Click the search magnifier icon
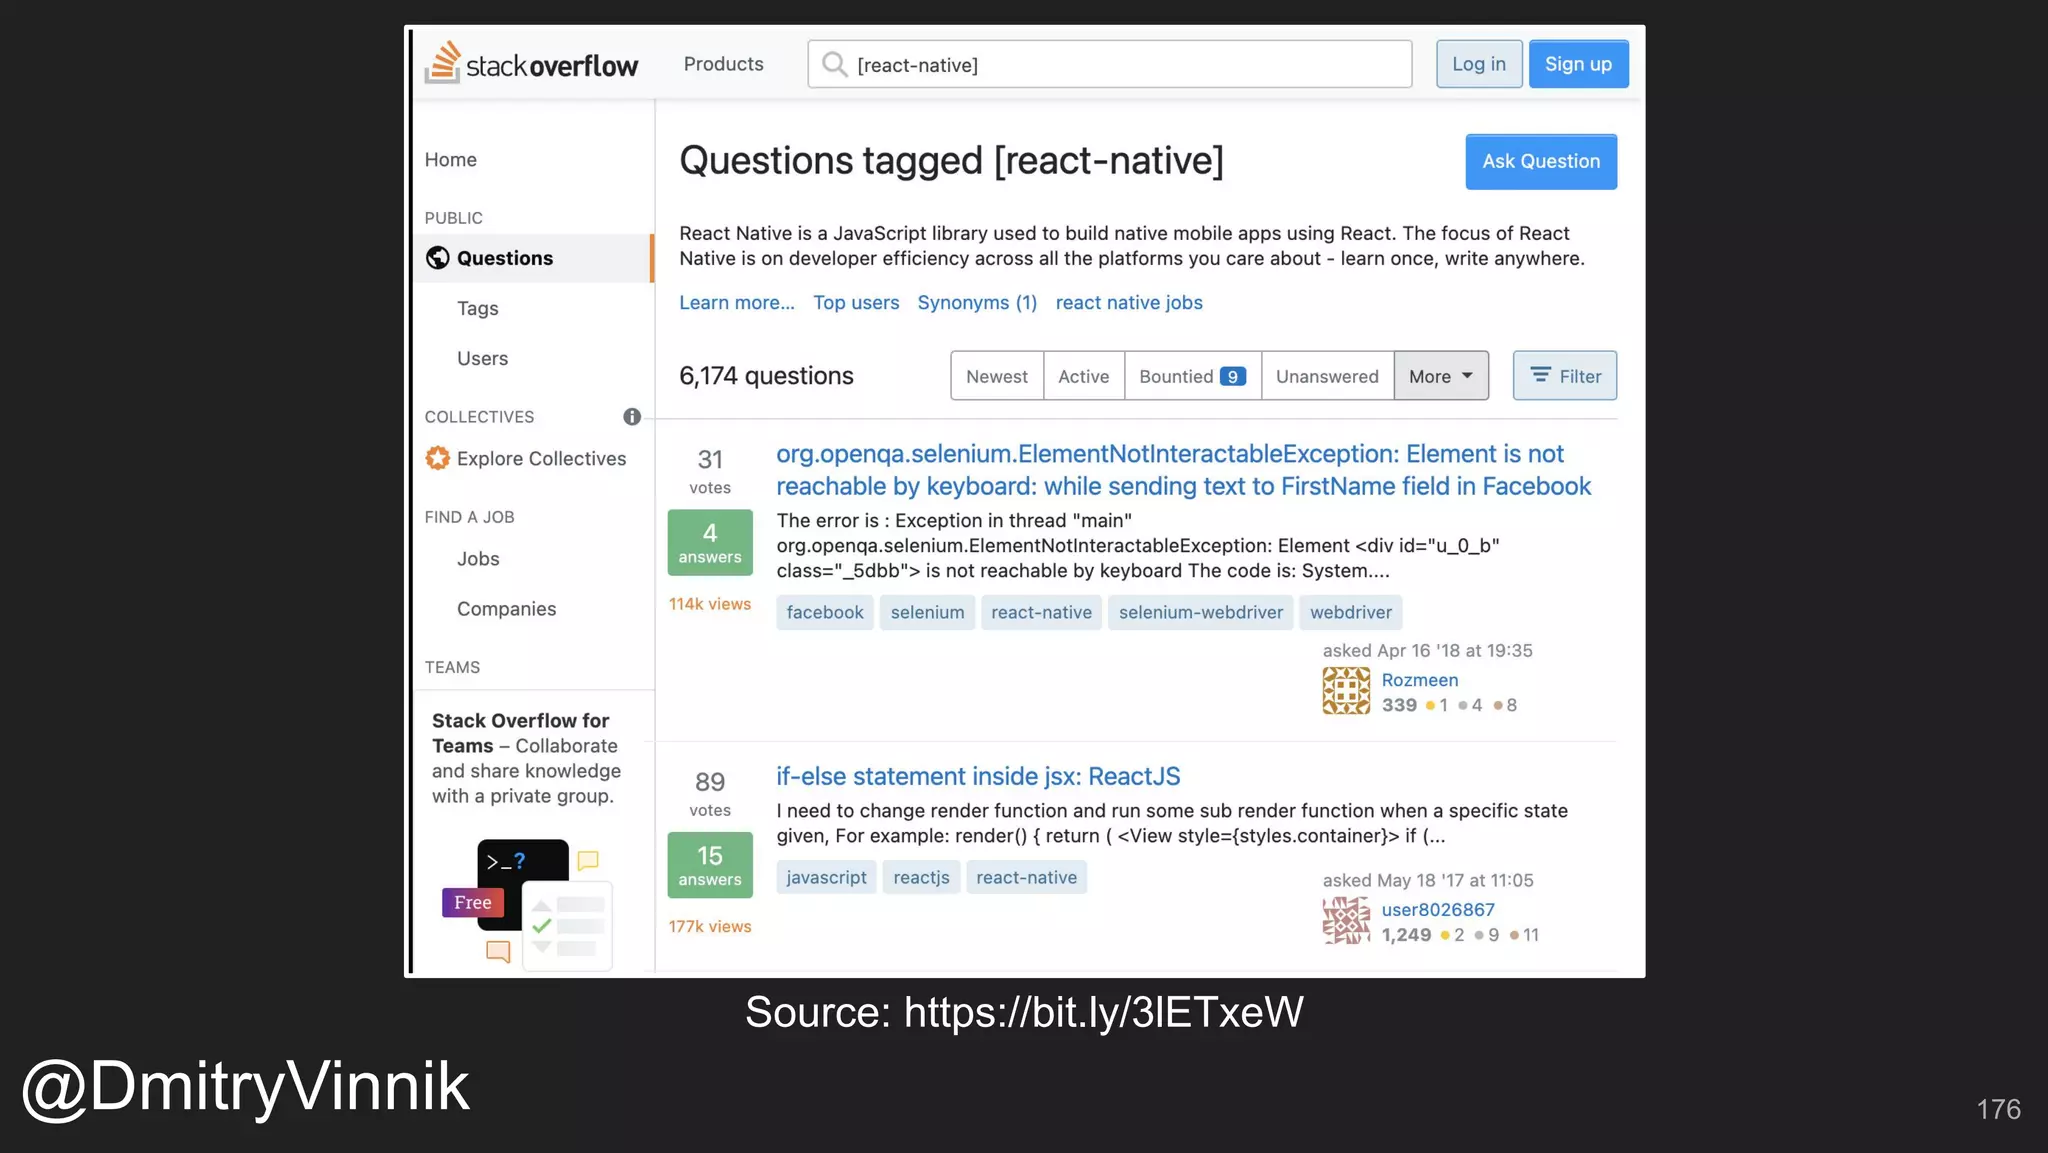 pyautogui.click(x=834, y=65)
